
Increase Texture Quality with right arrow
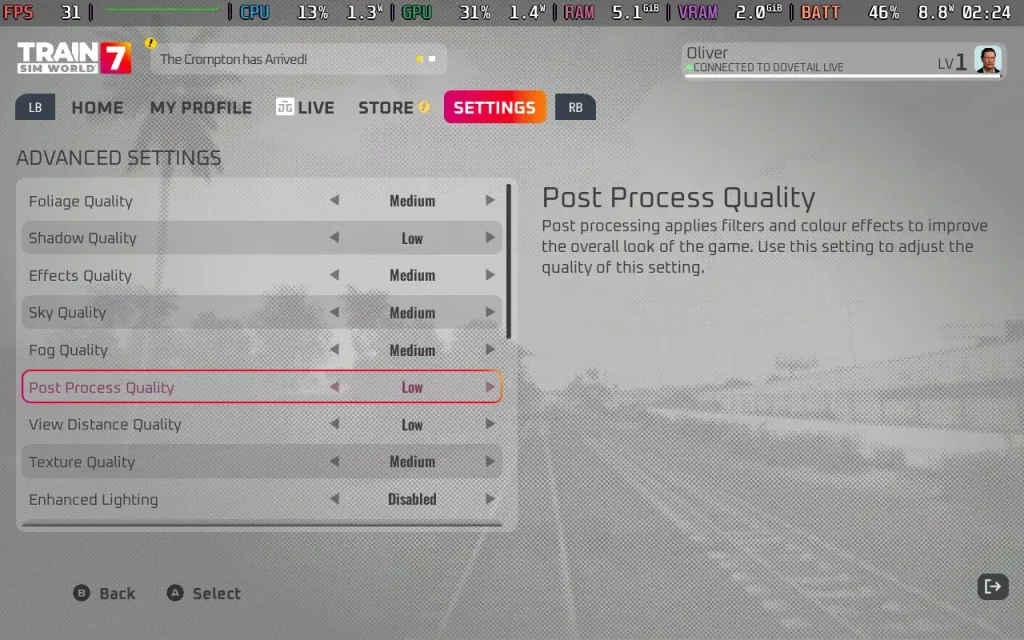point(490,462)
